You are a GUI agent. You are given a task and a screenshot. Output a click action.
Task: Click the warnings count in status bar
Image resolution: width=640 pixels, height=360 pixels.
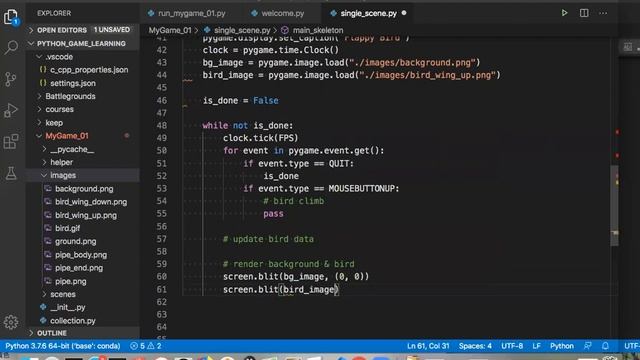point(154,346)
